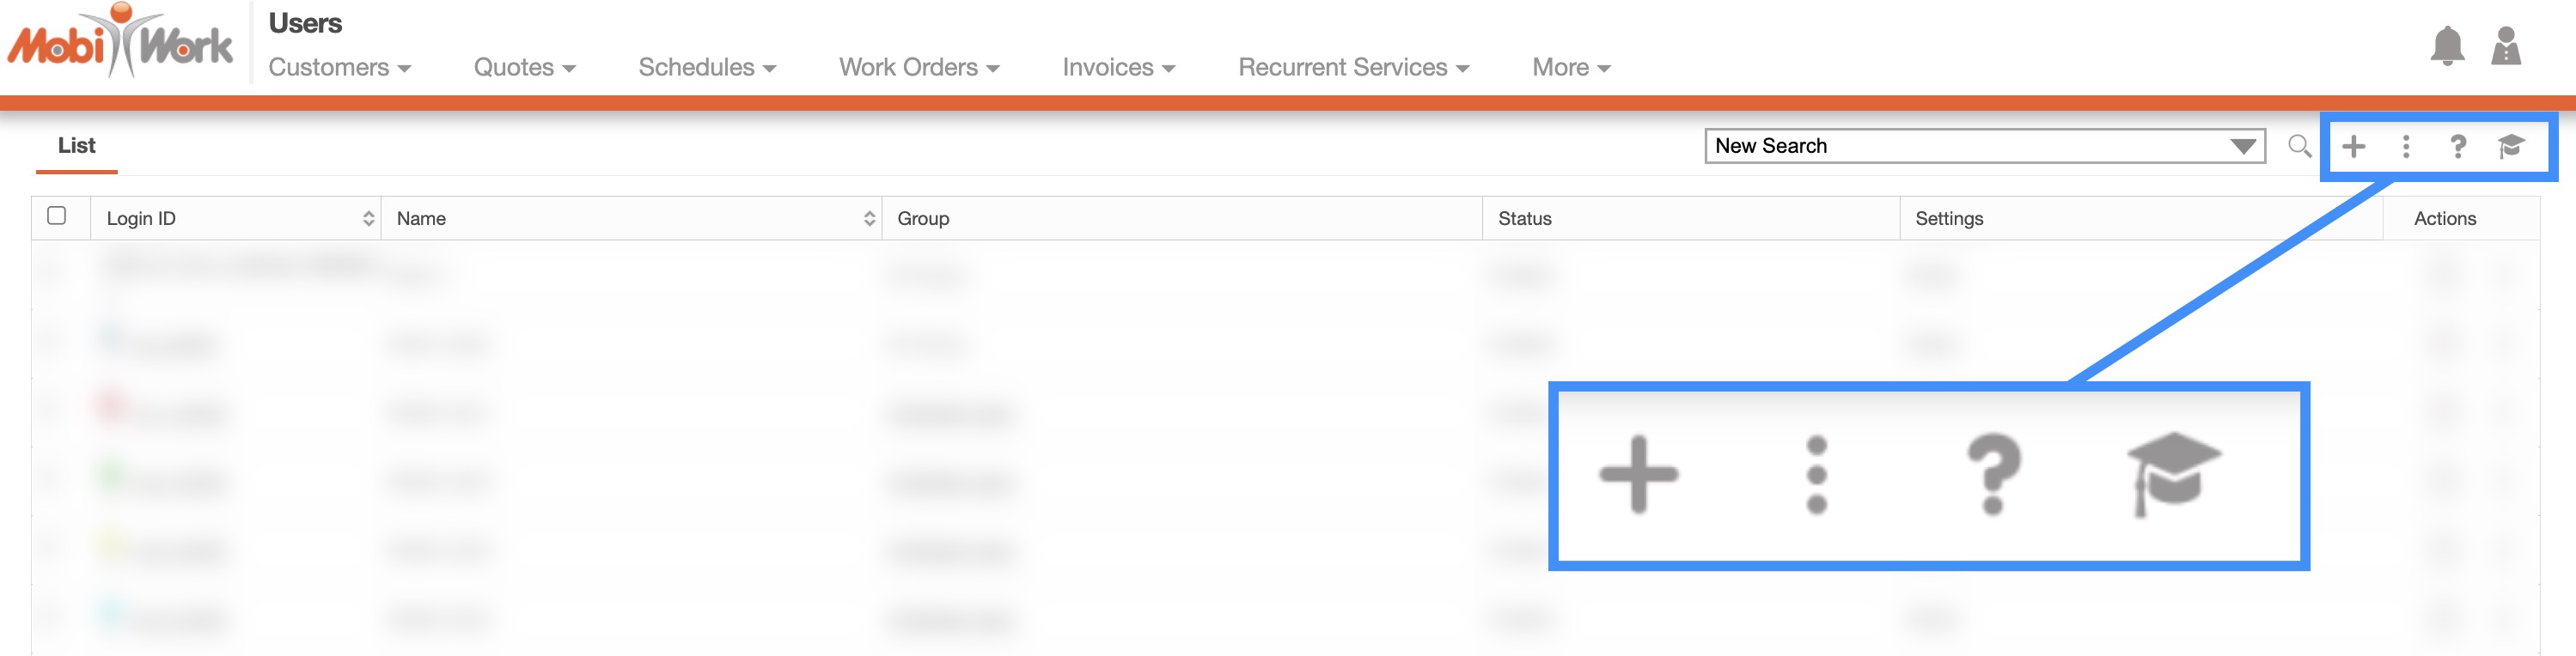Open the Recurrent Services menu
Screen dimensions: 2576x656
click(x=1353, y=67)
